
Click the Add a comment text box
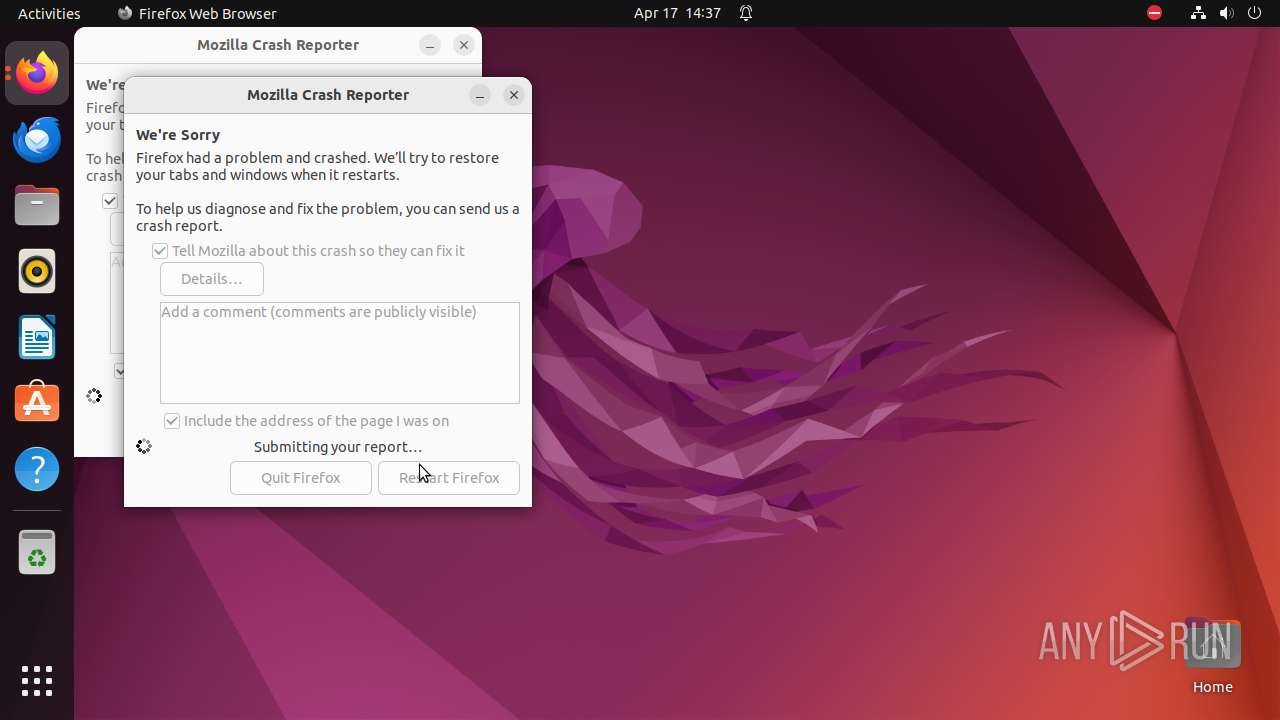pyautogui.click(x=340, y=353)
